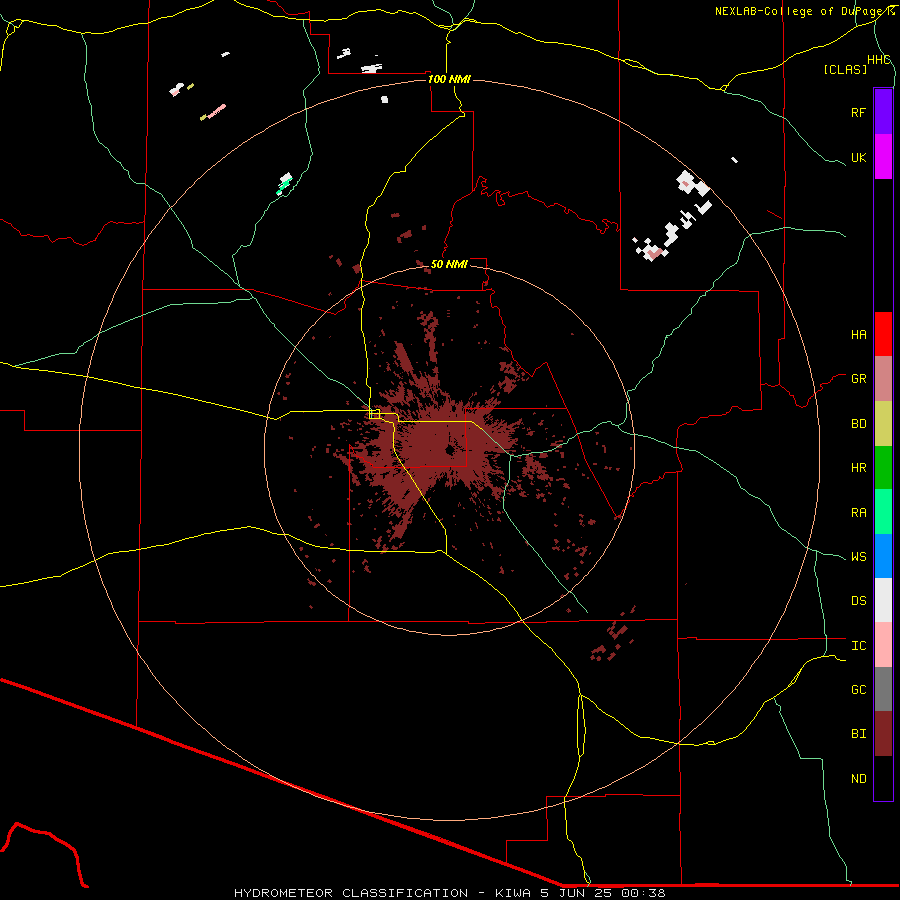Screen dimensions: 900x900
Task: Click the small yellow square marker on map
Action: coord(375,414)
